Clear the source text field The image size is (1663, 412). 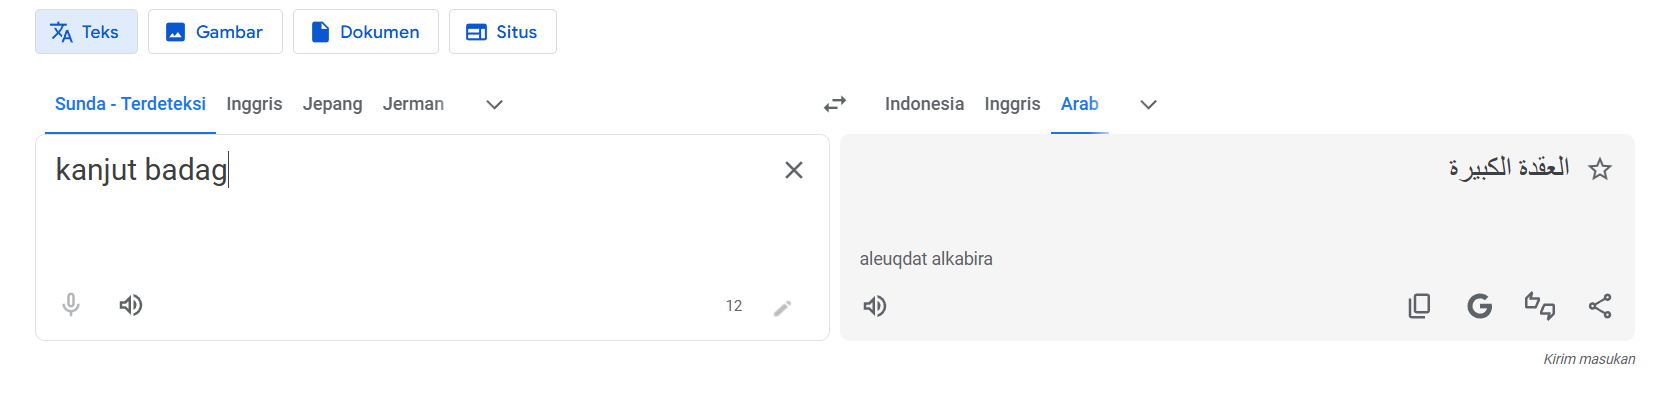pyautogui.click(x=794, y=170)
